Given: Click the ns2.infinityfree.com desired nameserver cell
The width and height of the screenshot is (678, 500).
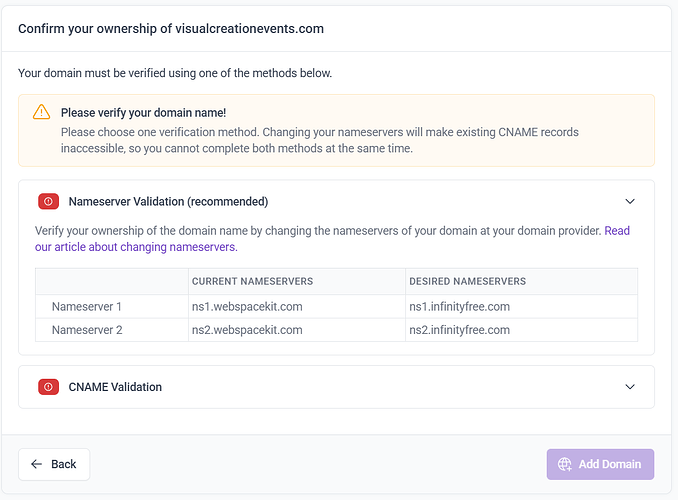Looking at the screenshot, I should [x=460, y=330].
